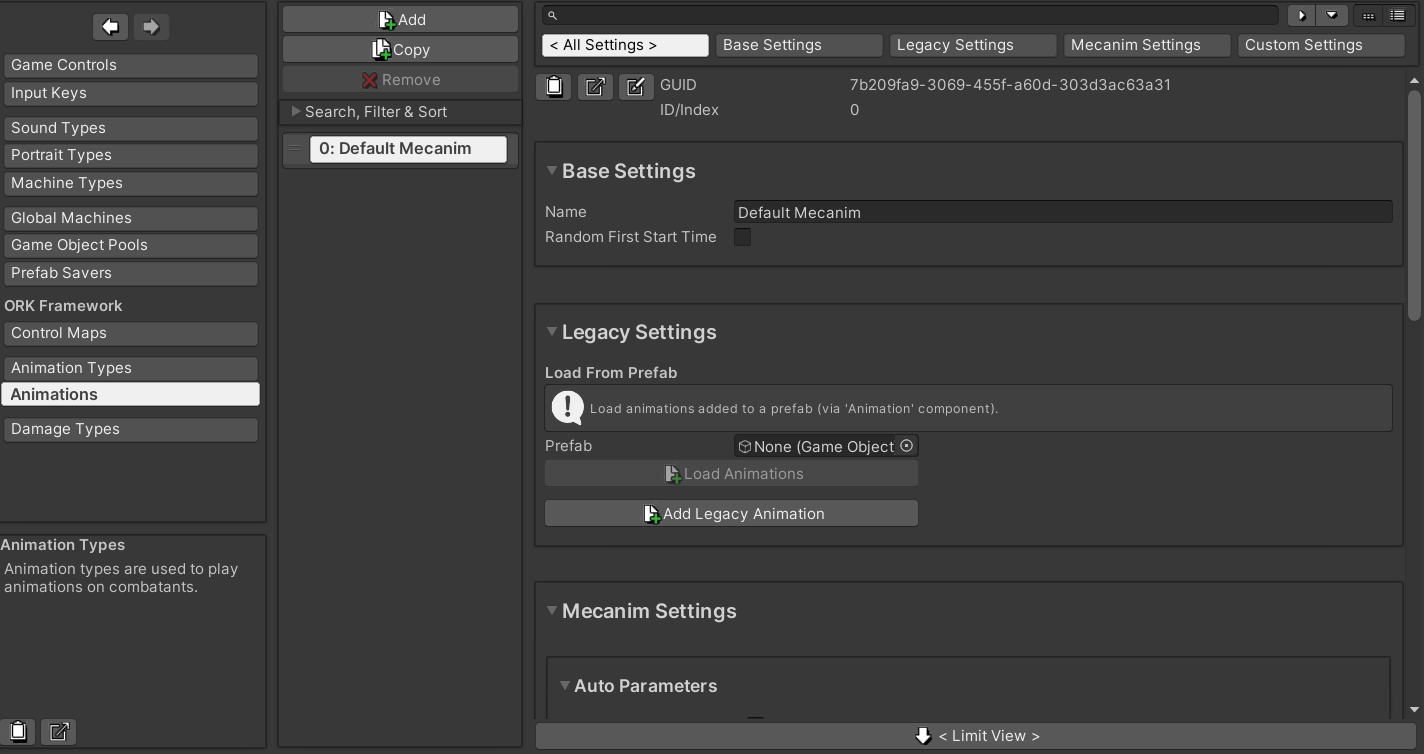The height and width of the screenshot is (754, 1424).
Task: Switch to Mecanim Settings tab
Action: 1147,45
